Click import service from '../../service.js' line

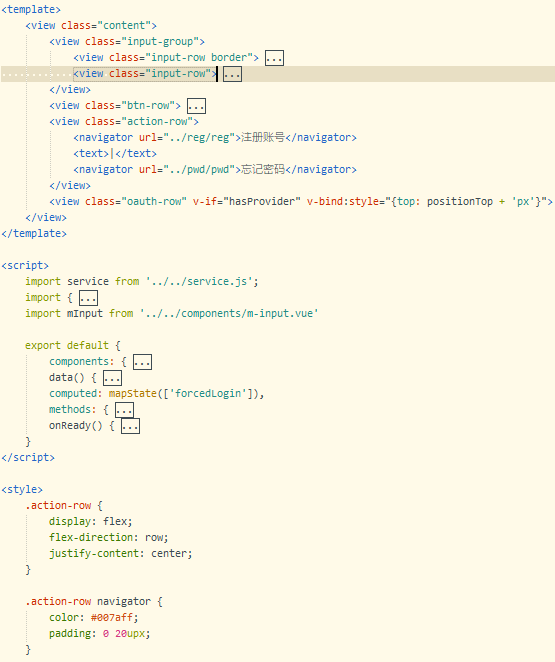click(x=141, y=282)
